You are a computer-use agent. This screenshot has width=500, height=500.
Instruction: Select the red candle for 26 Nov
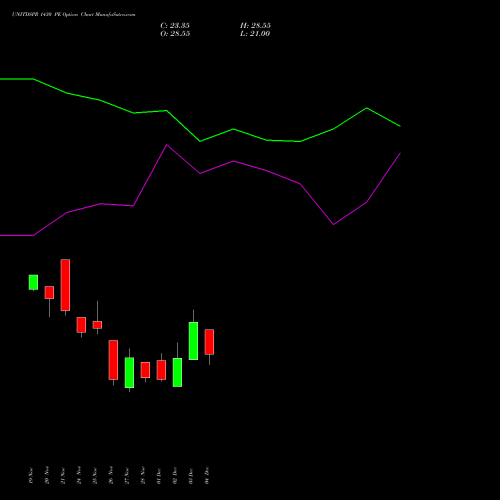pyautogui.click(x=113, y=360)
